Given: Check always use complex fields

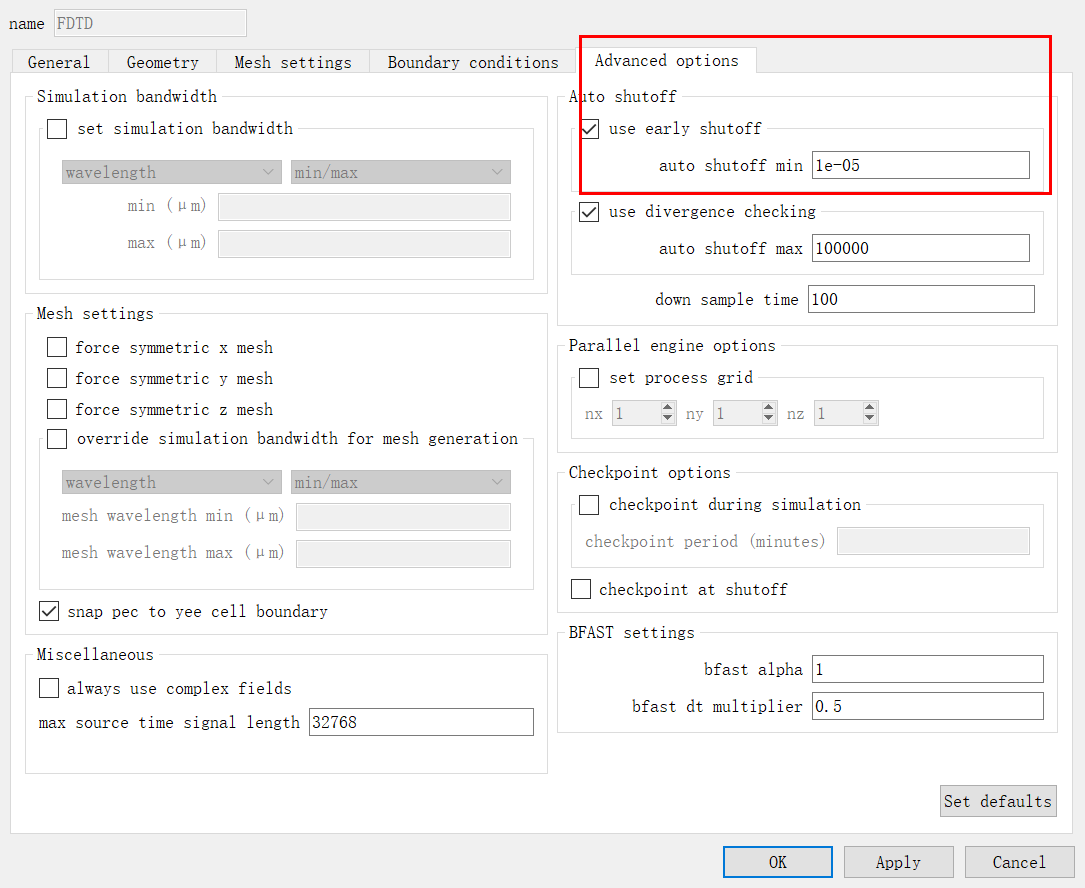Looking at the screenshot, I should click(x=49, y=688).
